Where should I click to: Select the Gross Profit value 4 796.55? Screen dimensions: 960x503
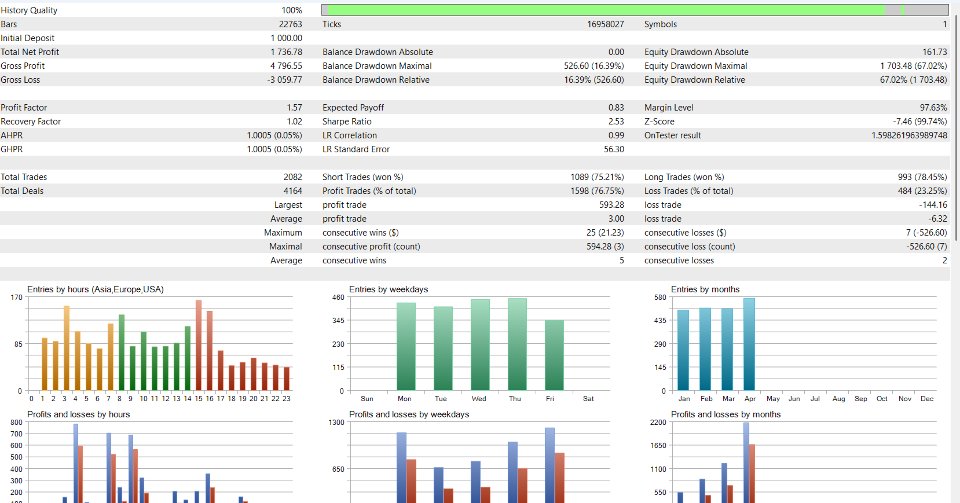coord(286,65)
